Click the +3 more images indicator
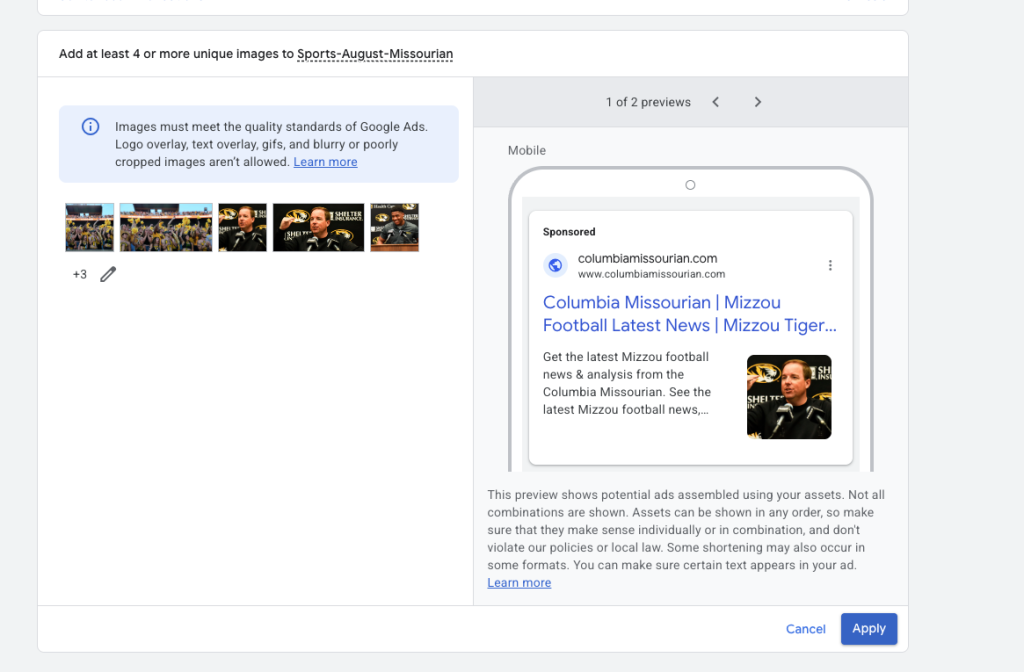 pyautogui.click(x=80, y=274)
